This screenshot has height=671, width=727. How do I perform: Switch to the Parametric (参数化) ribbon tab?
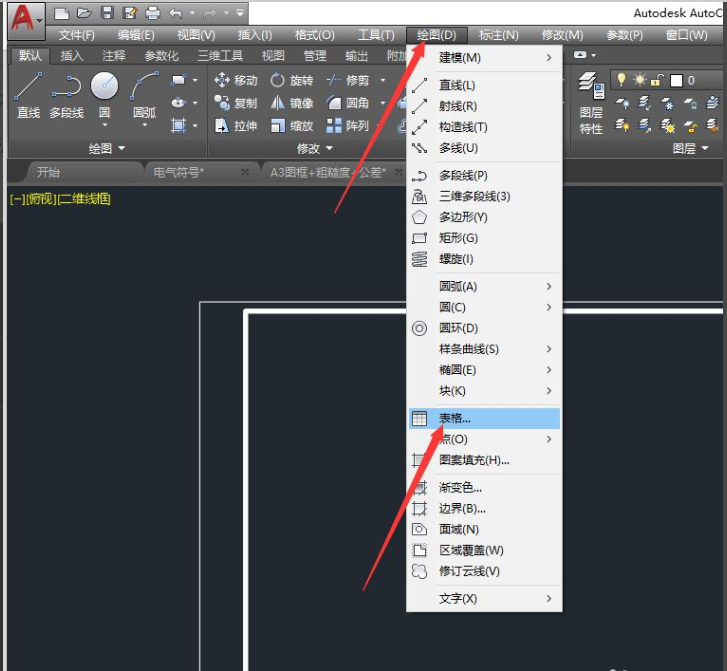click(x=161, y=56)
